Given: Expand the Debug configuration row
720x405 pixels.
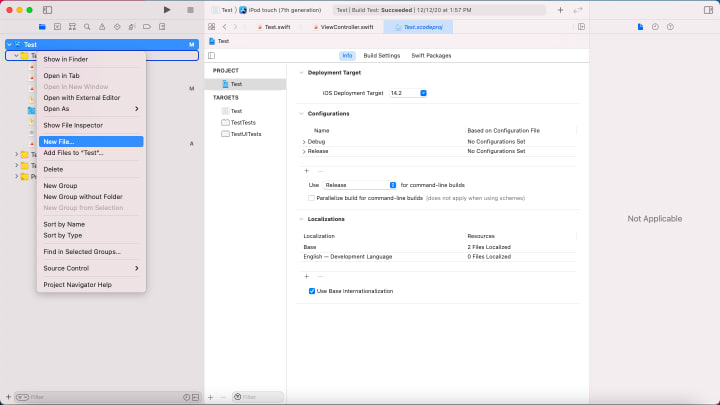Looking at the screenshot, I should coord(304,142).
